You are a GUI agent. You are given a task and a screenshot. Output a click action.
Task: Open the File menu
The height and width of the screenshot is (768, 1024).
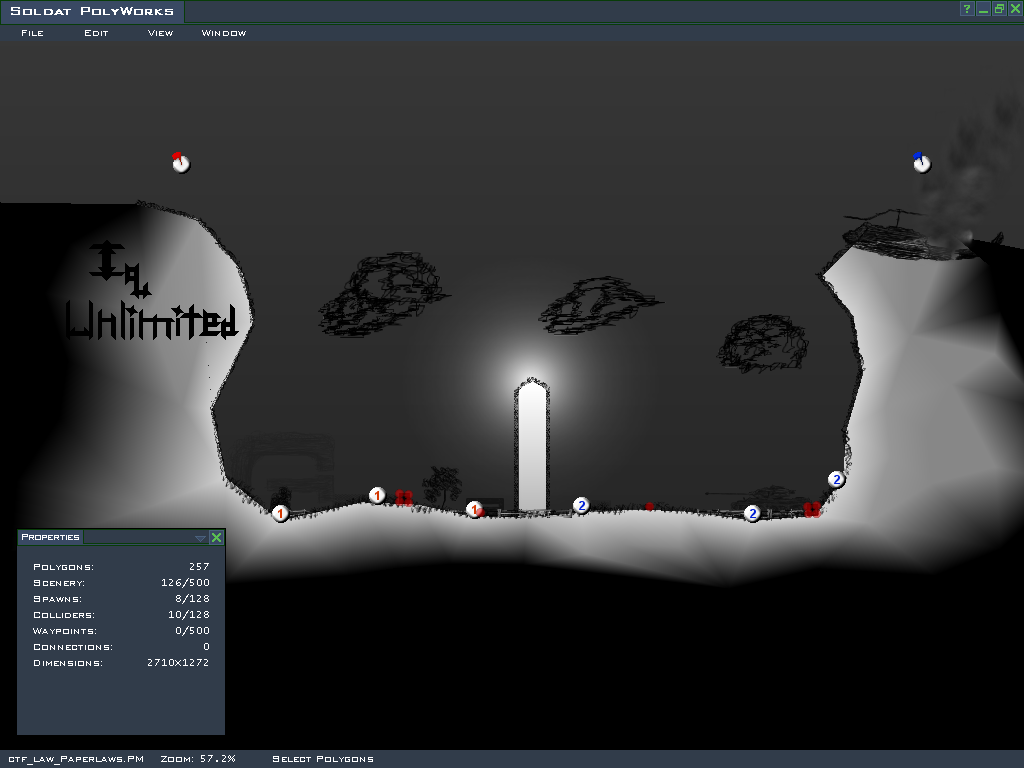[32, 33]
